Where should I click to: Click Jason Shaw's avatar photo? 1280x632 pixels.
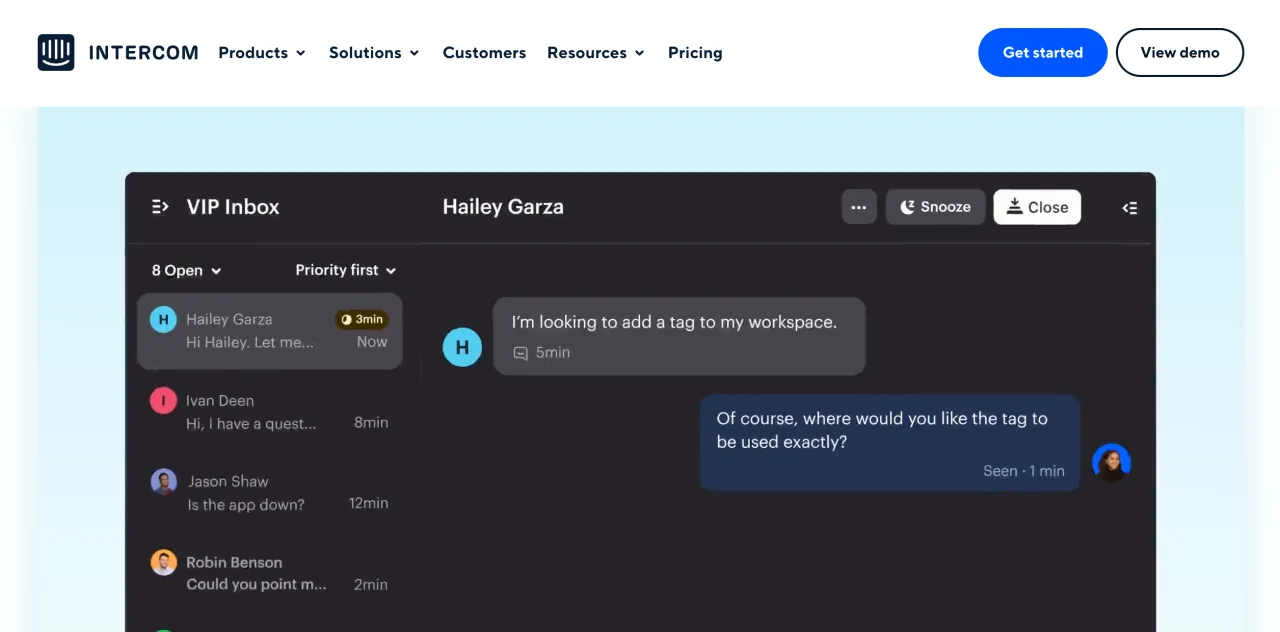164,482
